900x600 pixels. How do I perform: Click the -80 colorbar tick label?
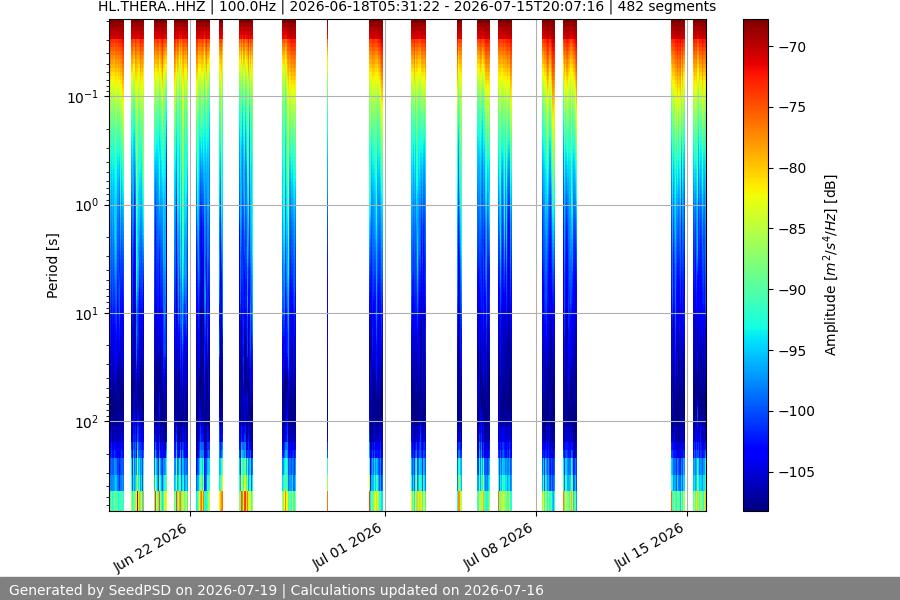[792, 168]
